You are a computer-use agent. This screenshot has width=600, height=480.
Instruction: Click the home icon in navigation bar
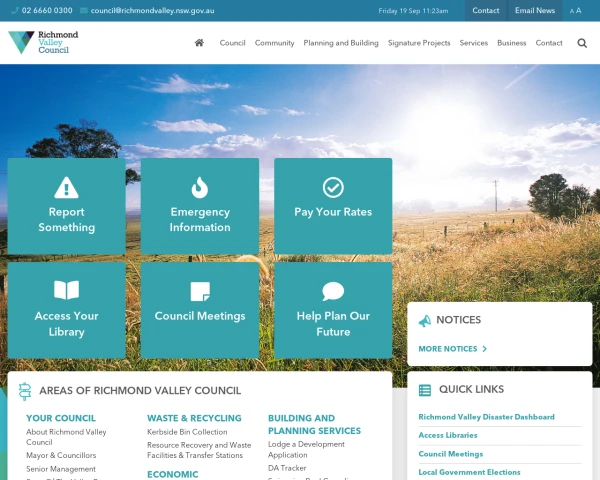tap(199, 43)
